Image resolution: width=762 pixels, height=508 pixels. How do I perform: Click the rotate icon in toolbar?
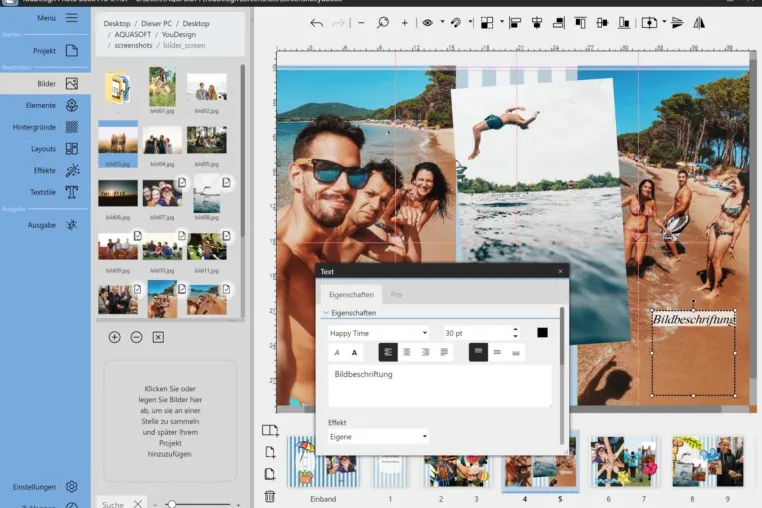[x=456, y=23]
